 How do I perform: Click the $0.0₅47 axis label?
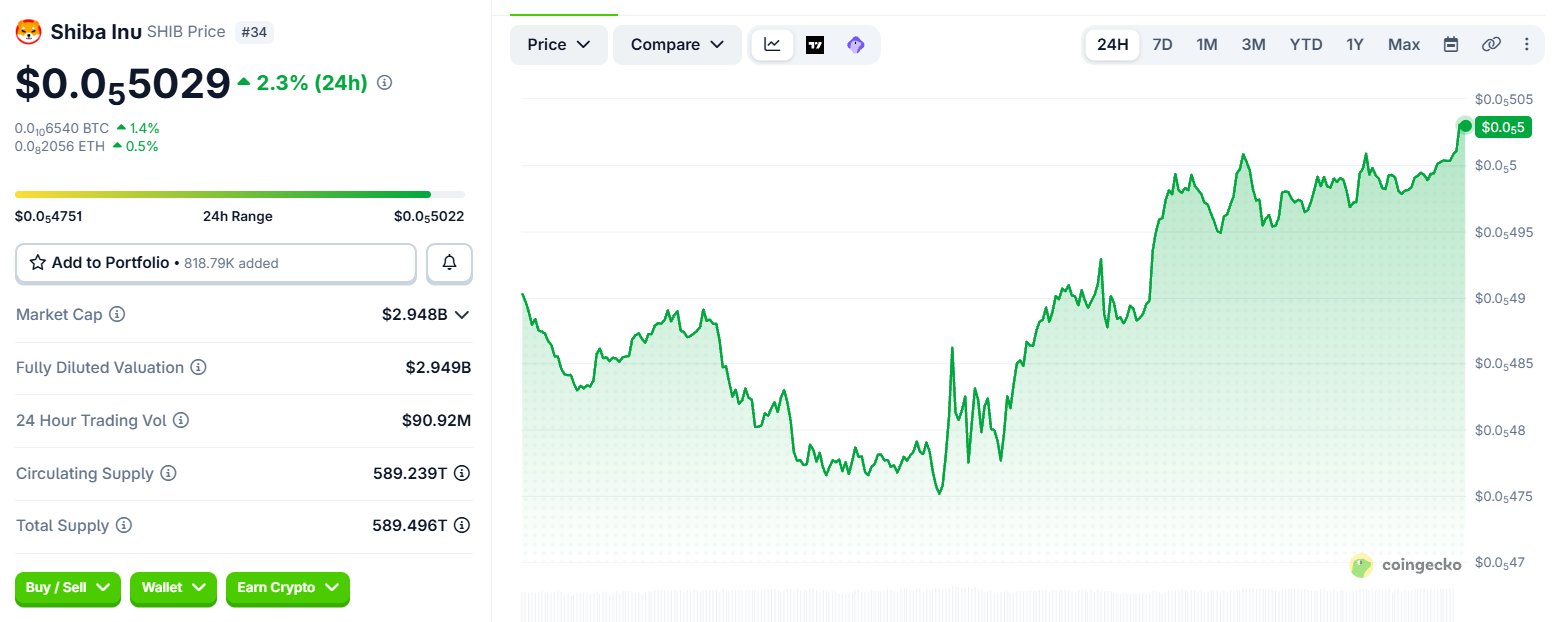tap(1500, 563)
